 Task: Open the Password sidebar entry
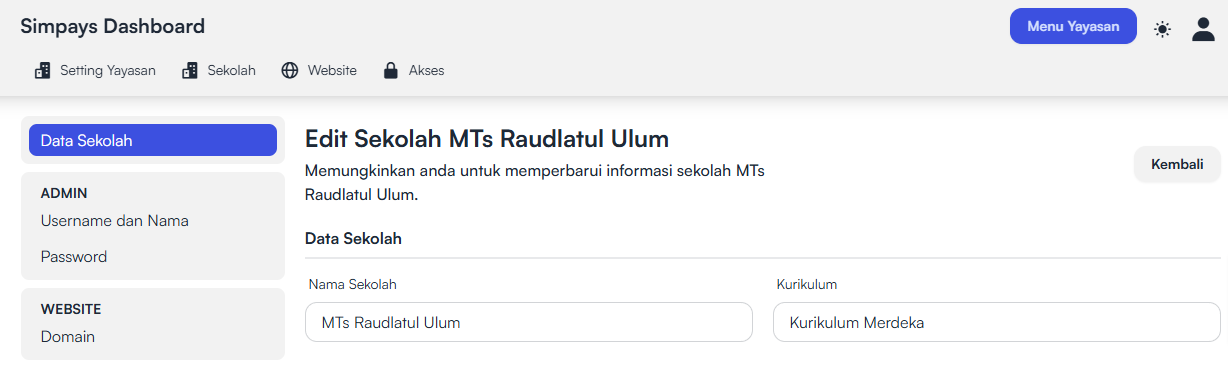[x=74, y=257]
